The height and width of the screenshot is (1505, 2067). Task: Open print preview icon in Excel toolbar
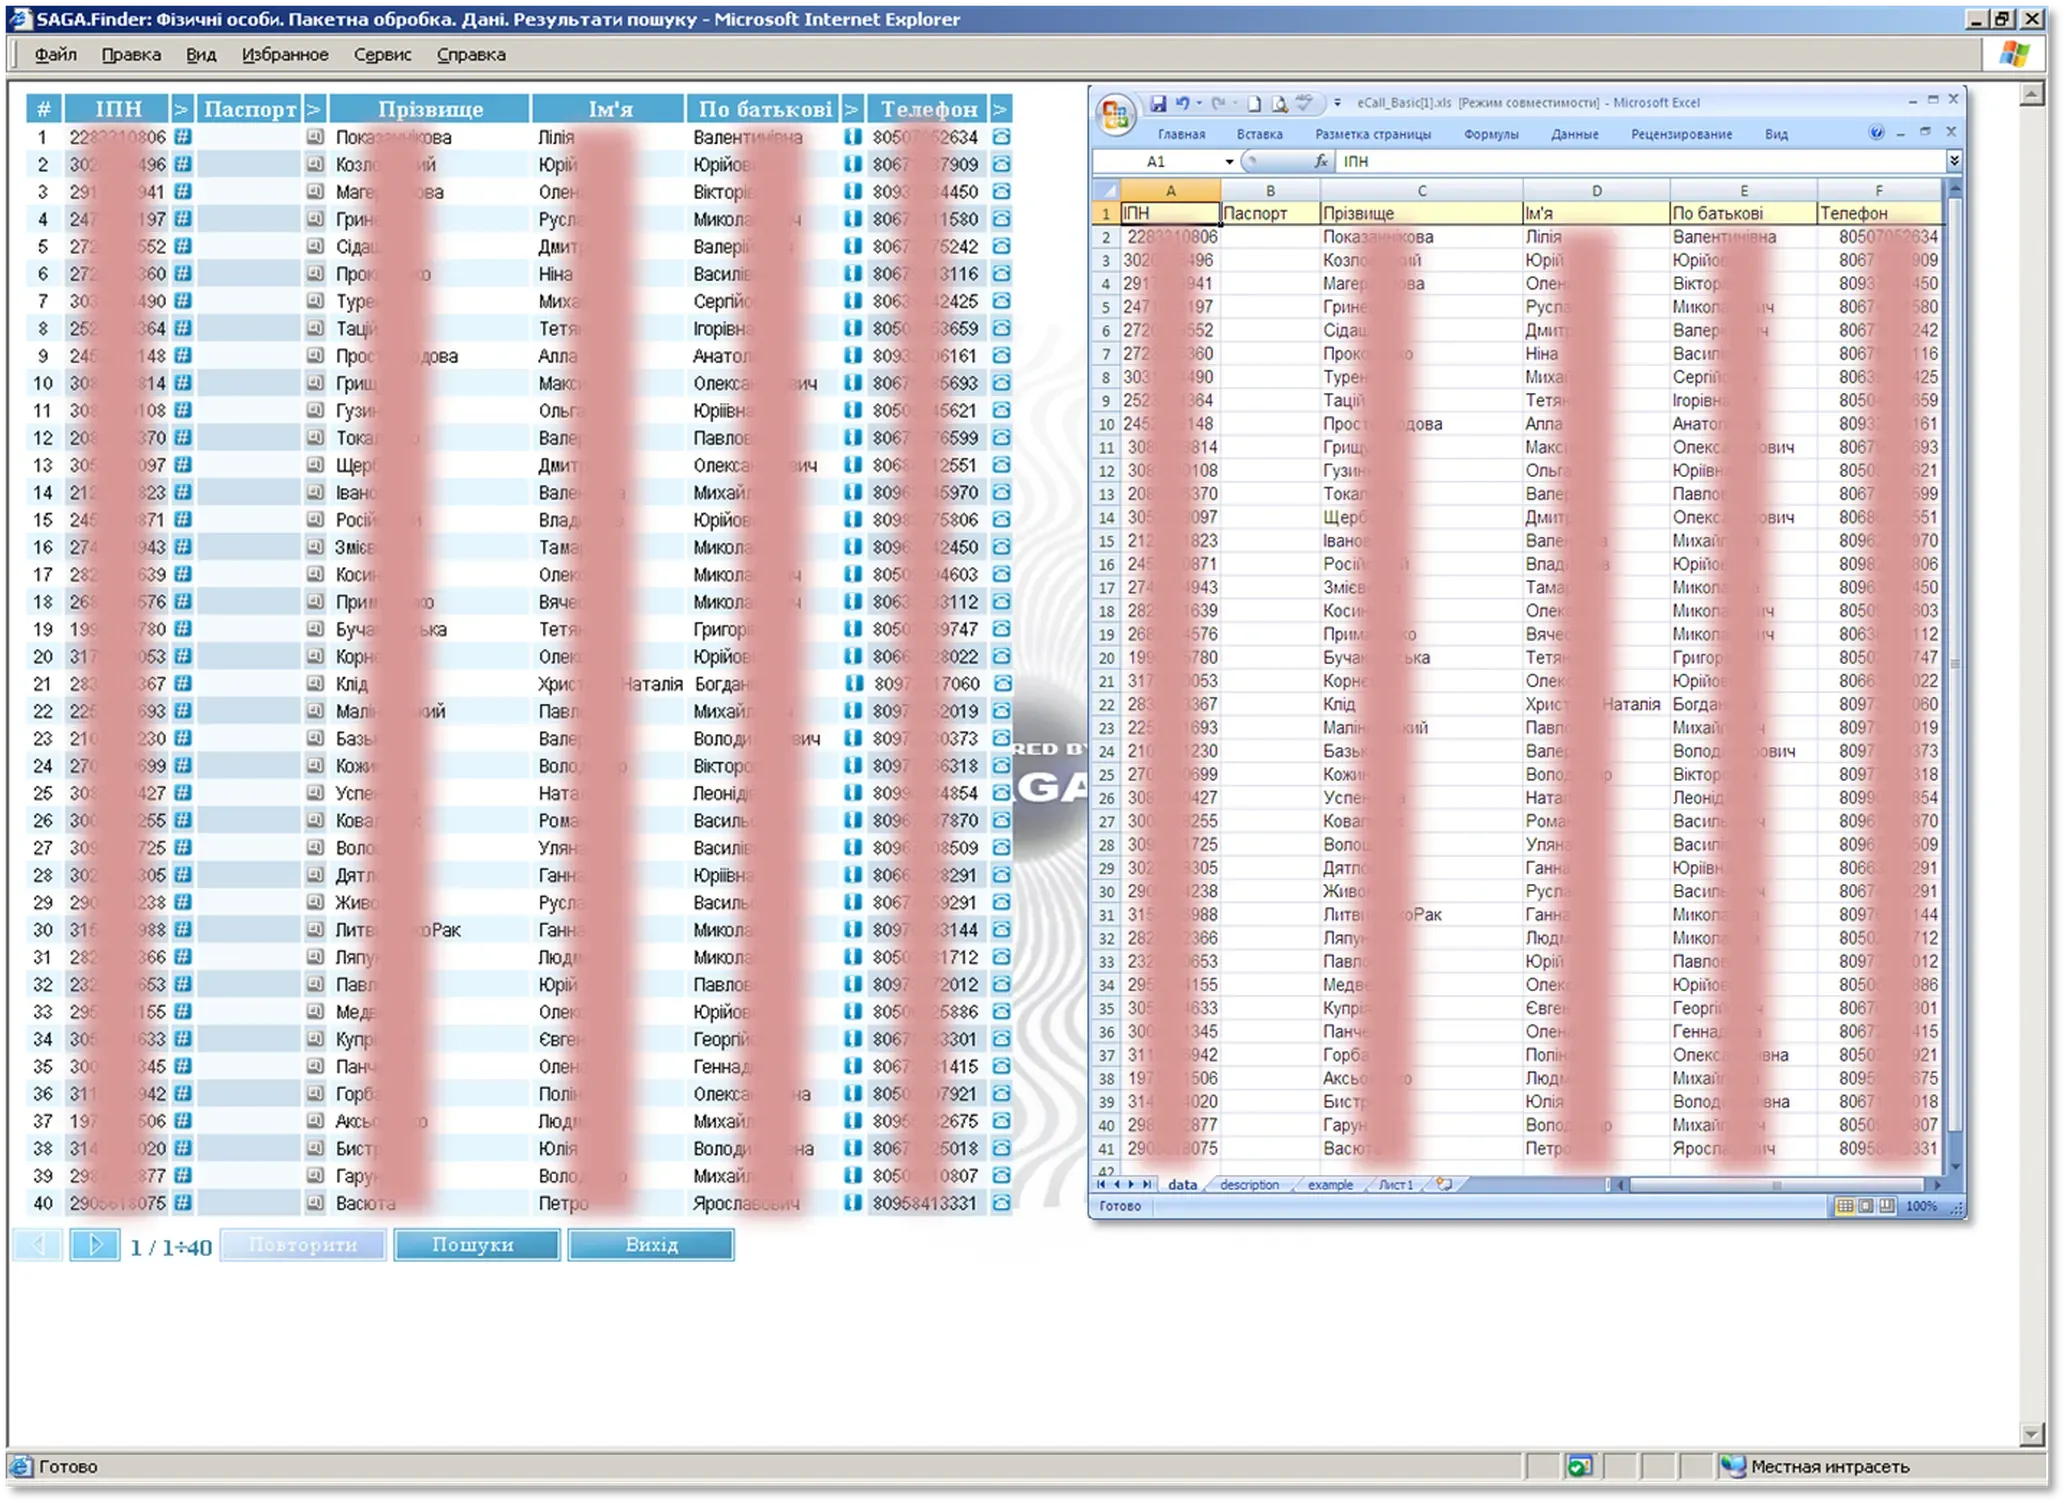pyautogui.click(x=1279, y=103)
